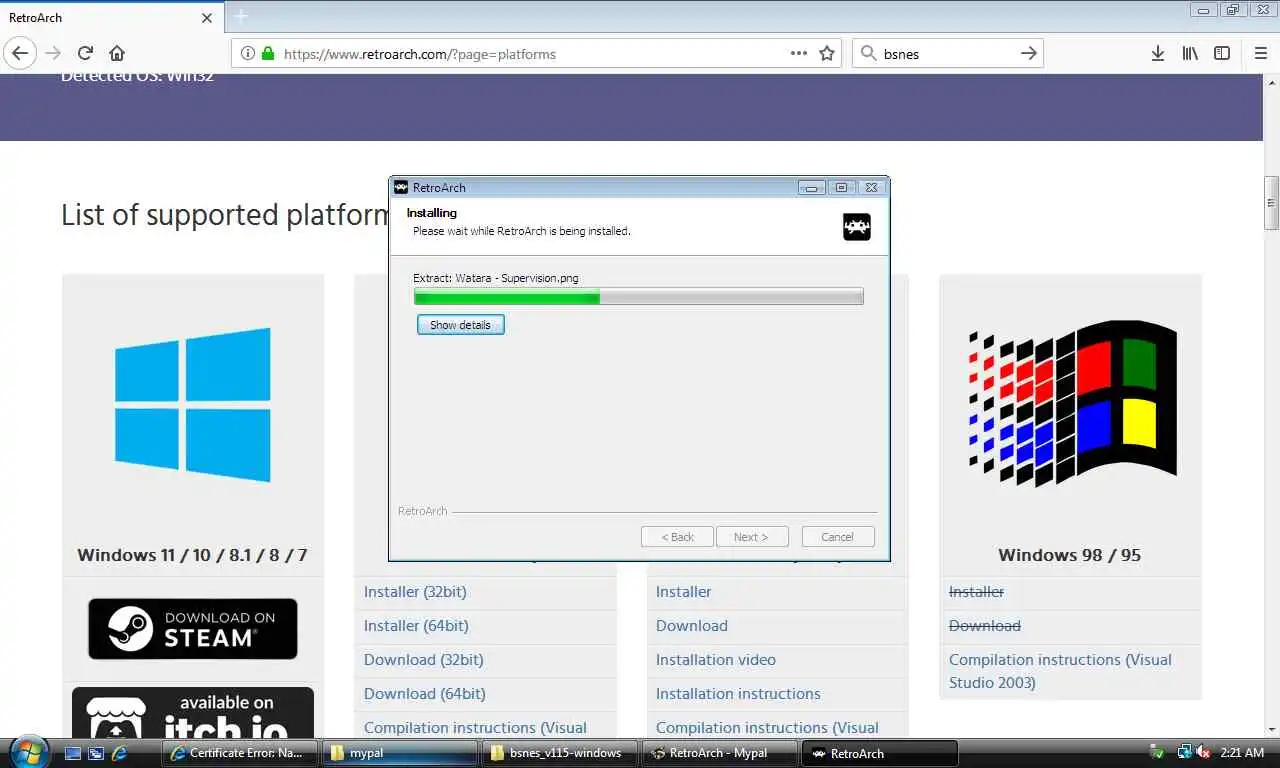Open the browser downloads panel

[x=1157, y=54]
